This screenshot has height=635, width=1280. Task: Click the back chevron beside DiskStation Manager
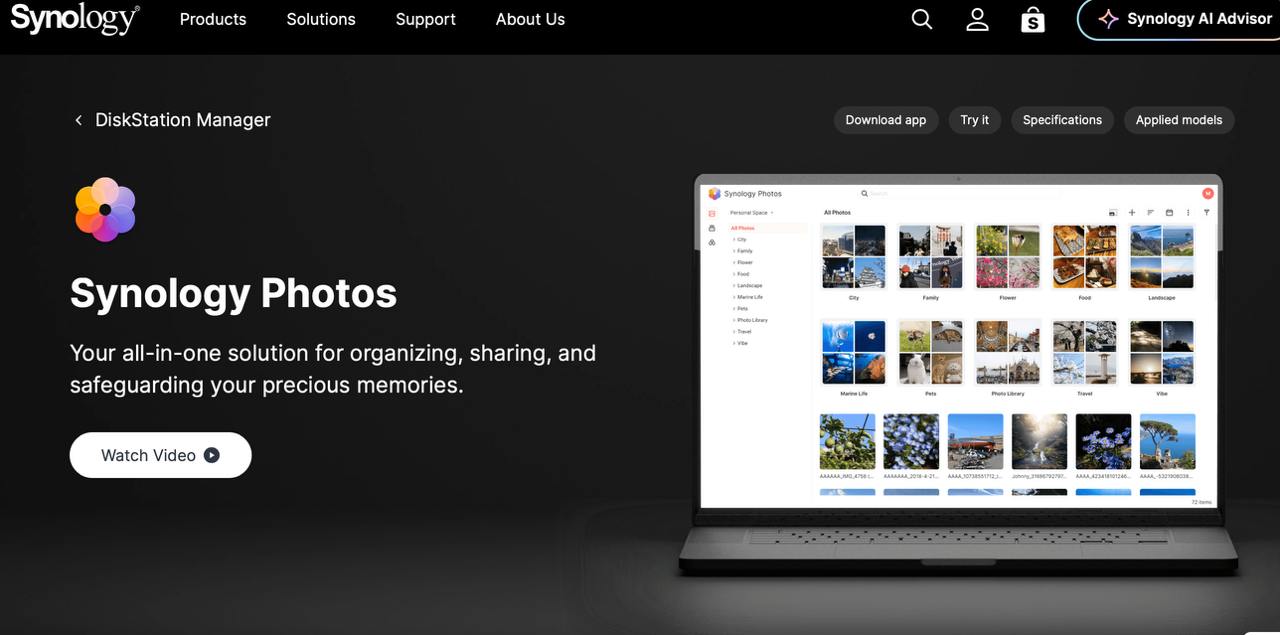click(78, 120)
